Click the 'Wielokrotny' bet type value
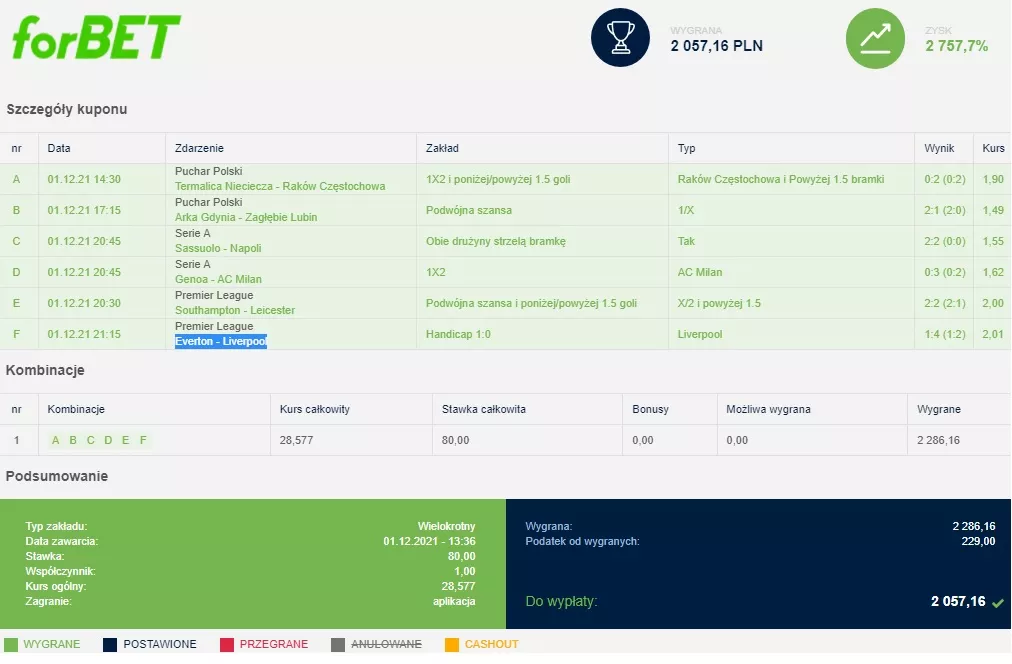Image resolution: width=1012 pixels, height=664 pixels. coord(447,527)
